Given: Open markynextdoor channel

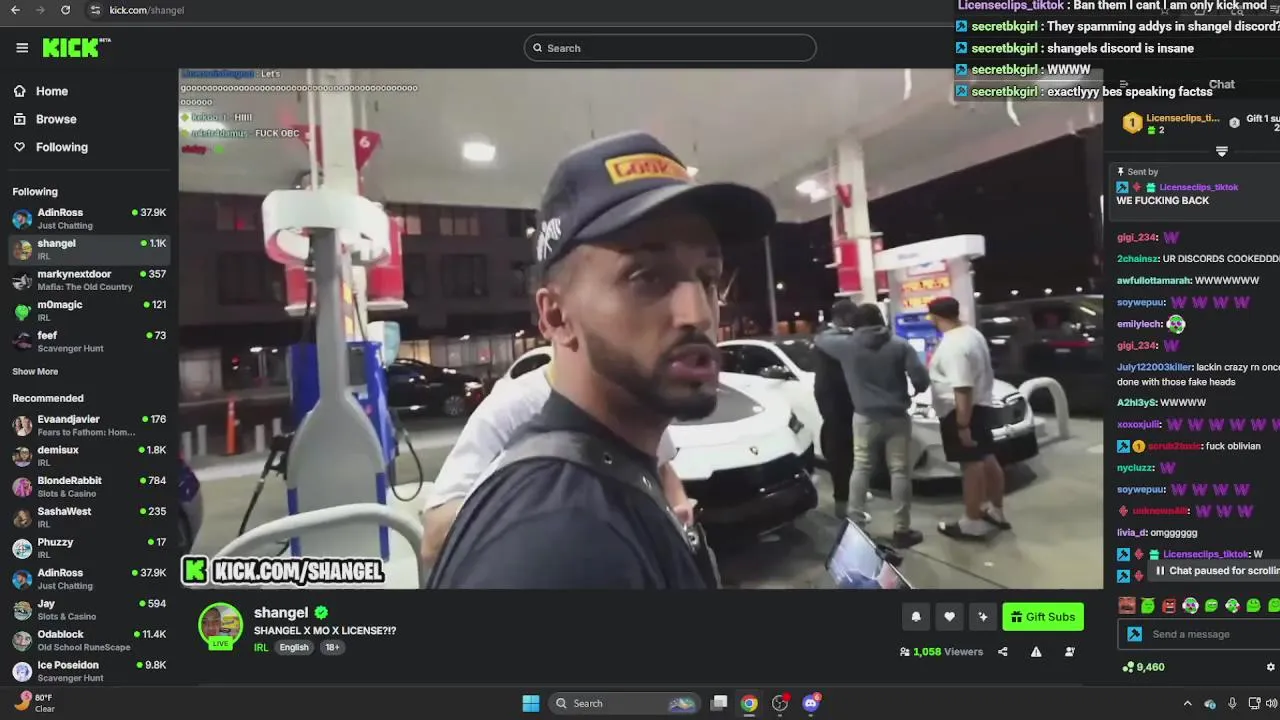Looking at the screenshot, I should (x=89, y=280).
